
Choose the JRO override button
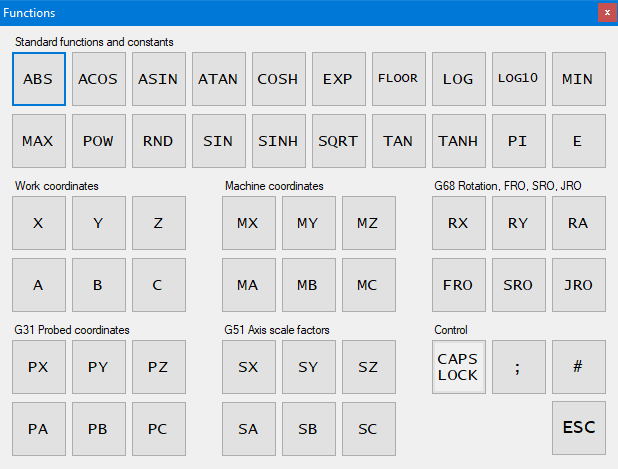click(x=578, y=285)
